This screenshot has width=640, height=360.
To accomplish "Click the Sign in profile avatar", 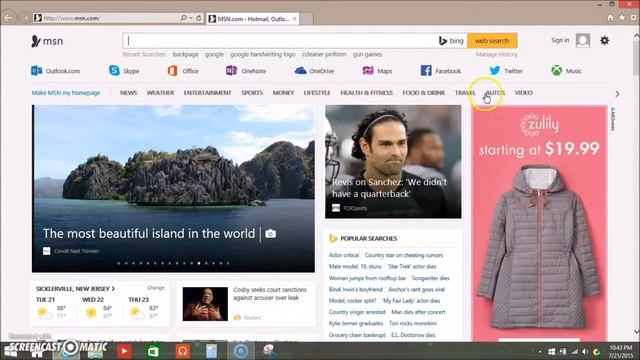I will (x=583, y=40).
